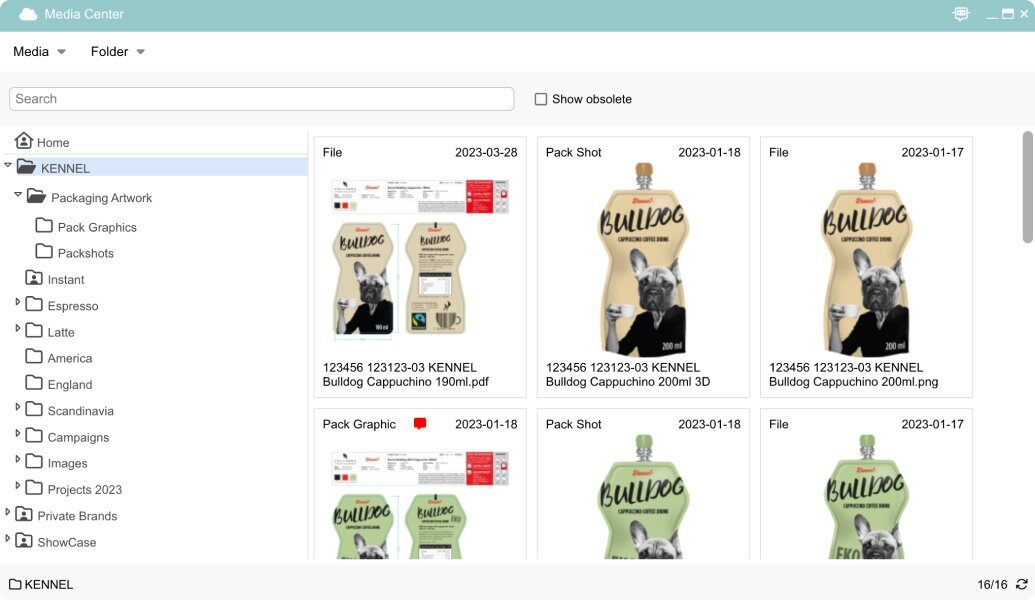Open the Folder menu
1035x600 pixels.
pyautogui.click(x=117, y=51)
